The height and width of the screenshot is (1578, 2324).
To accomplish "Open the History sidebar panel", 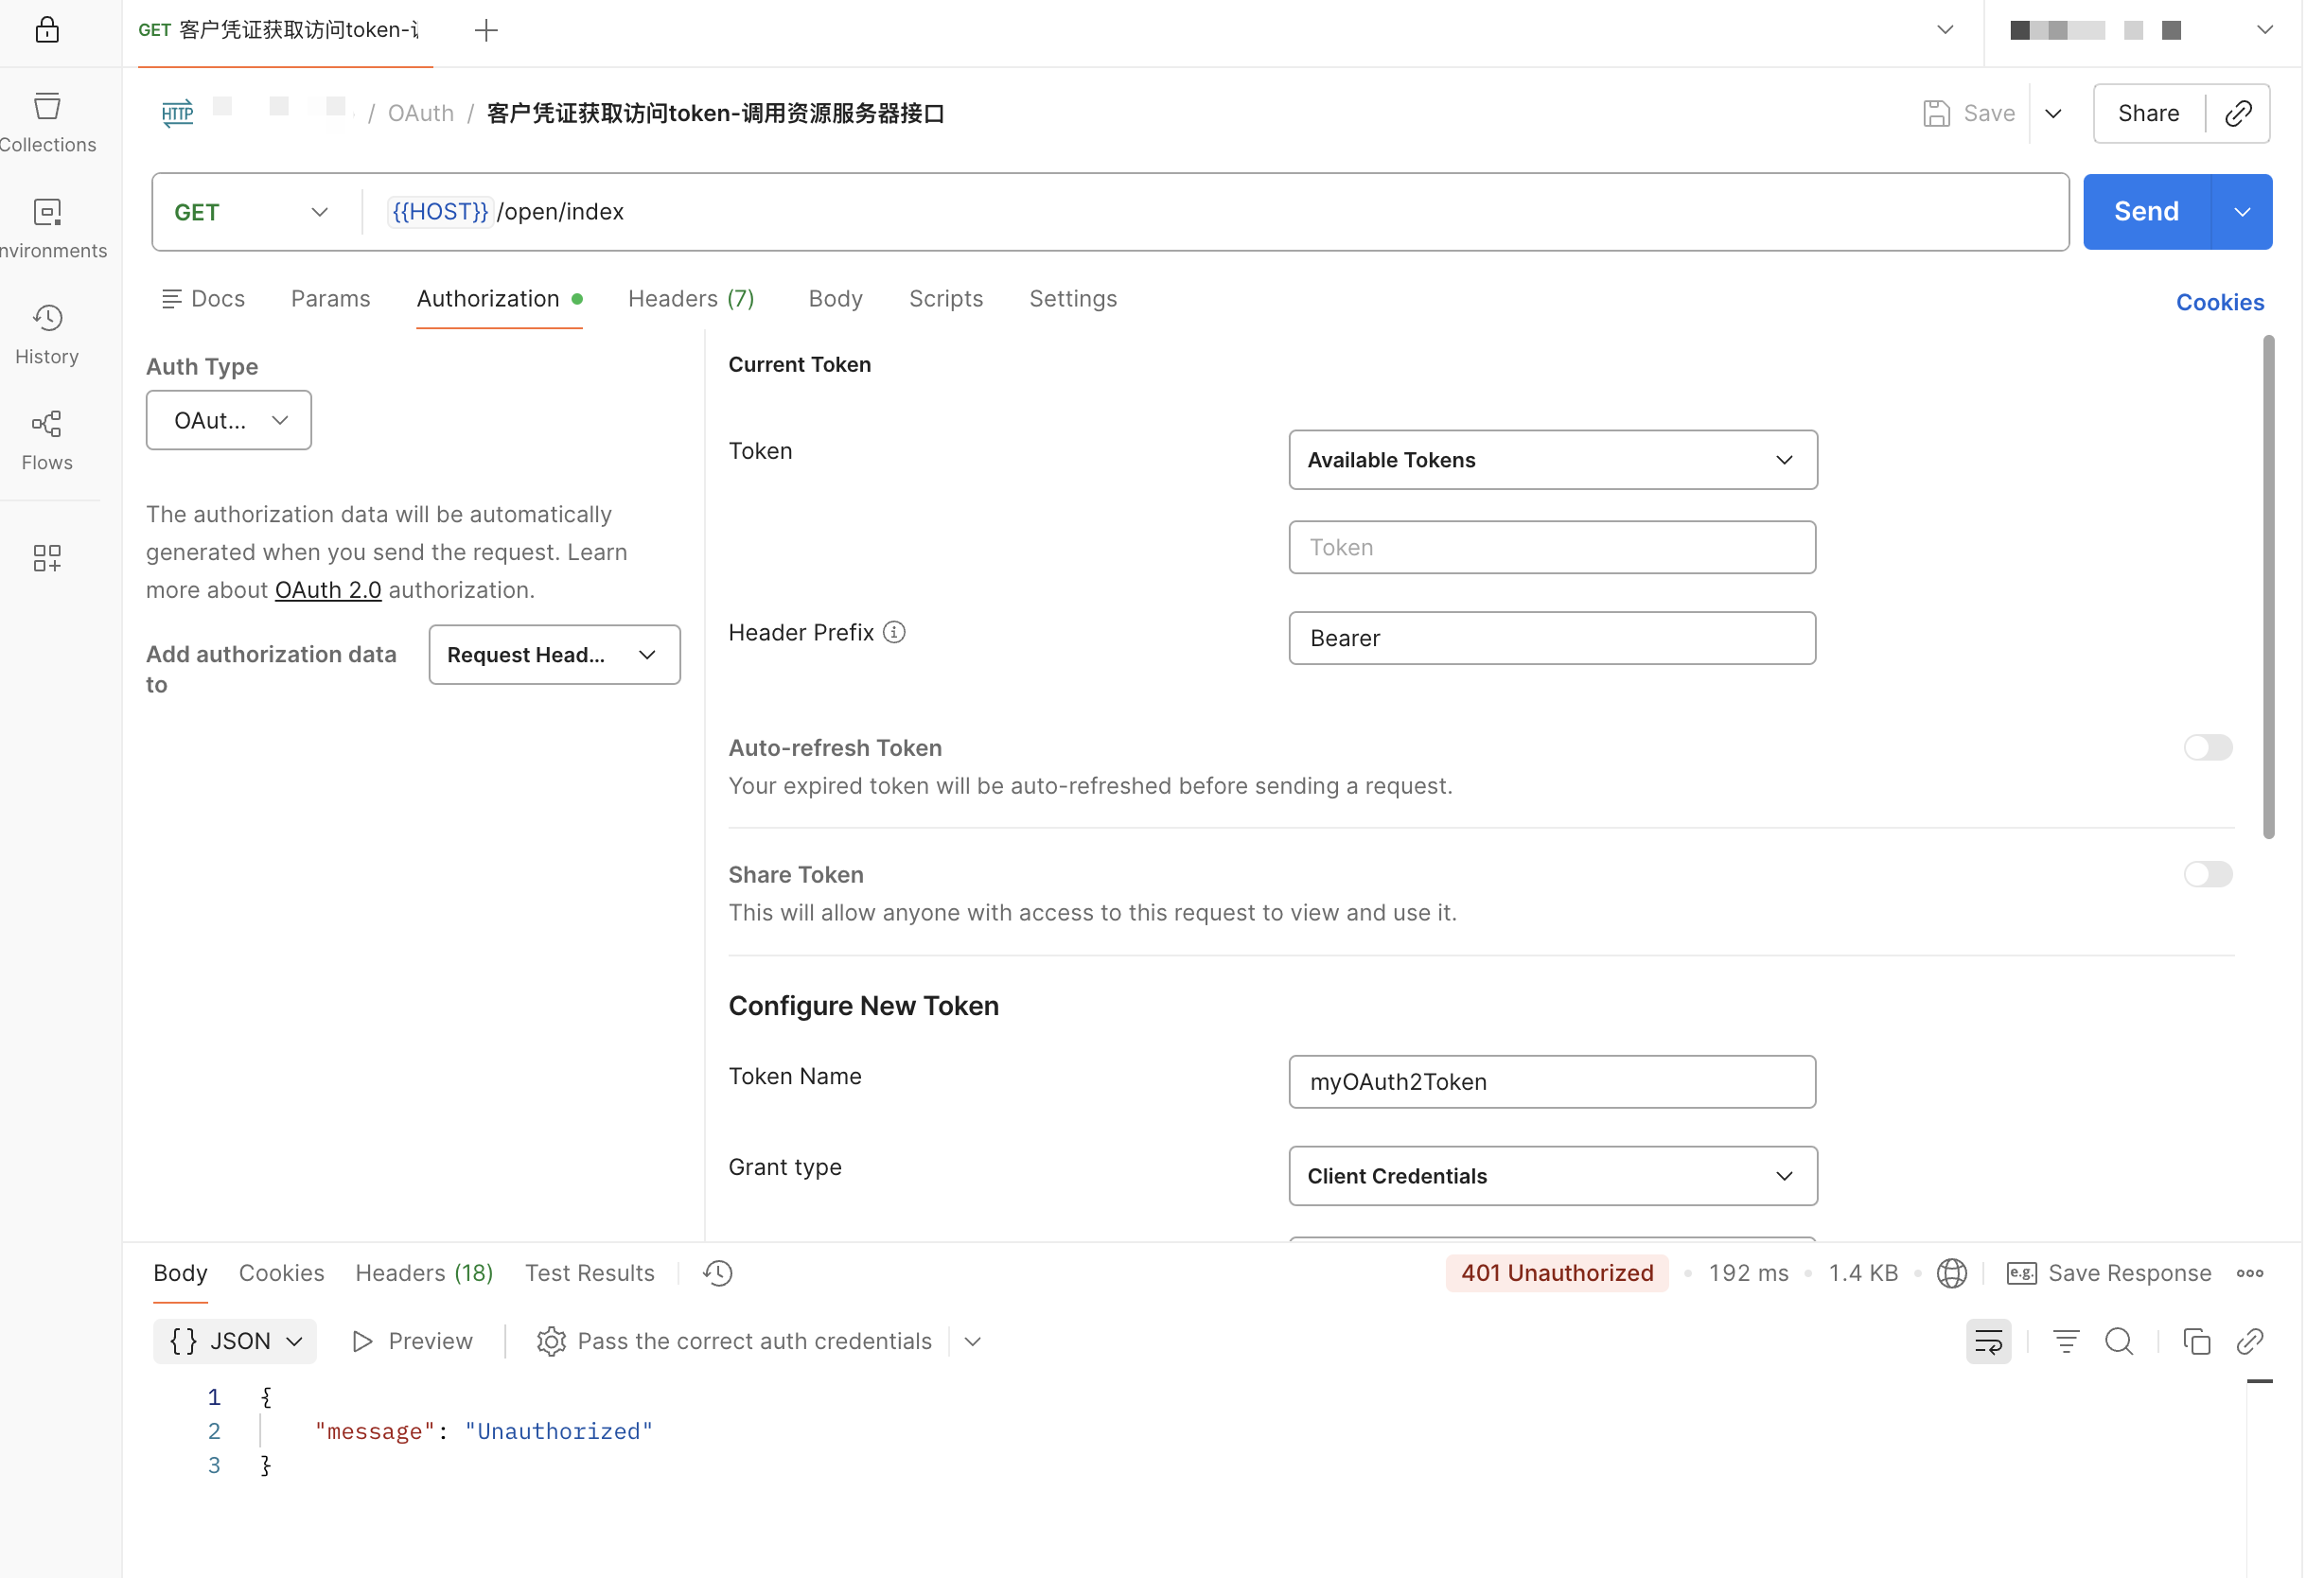I will [47, 333].
